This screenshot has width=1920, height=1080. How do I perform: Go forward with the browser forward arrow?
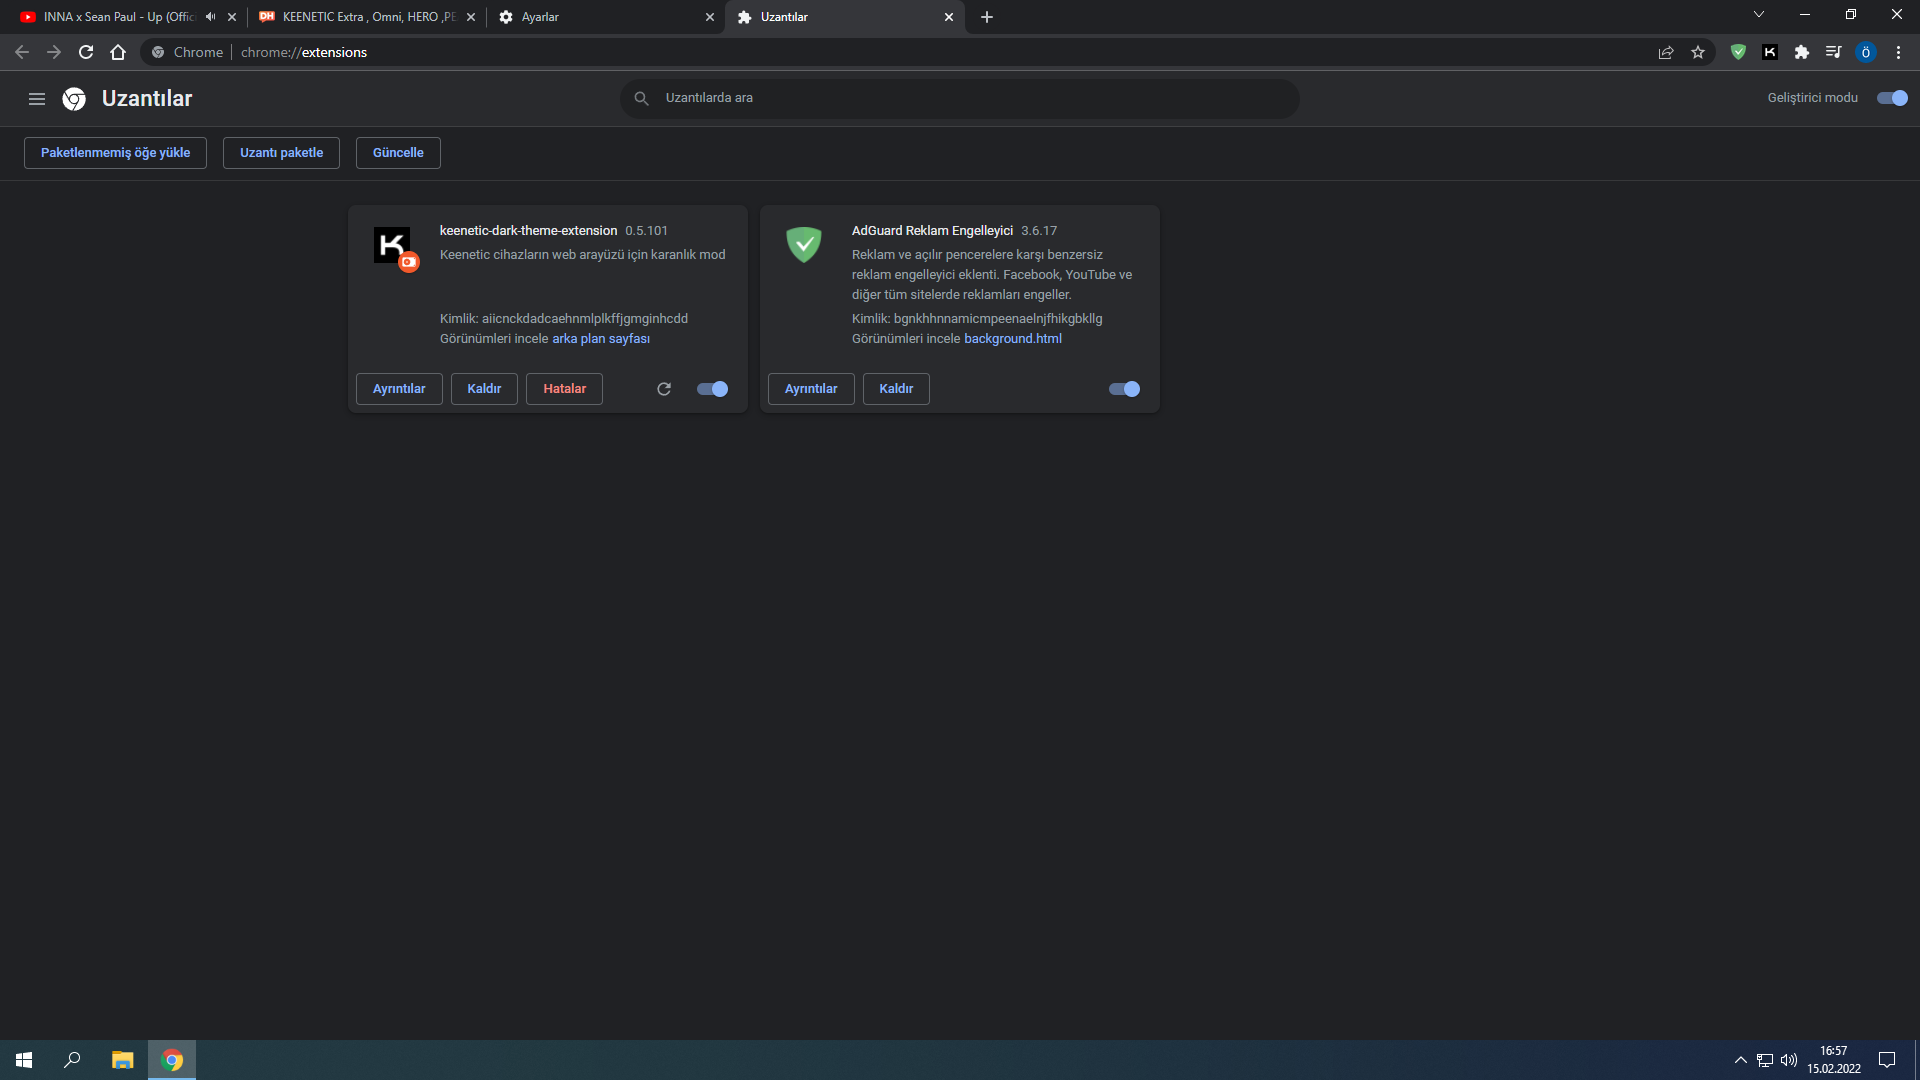click(x=54, y=52)
